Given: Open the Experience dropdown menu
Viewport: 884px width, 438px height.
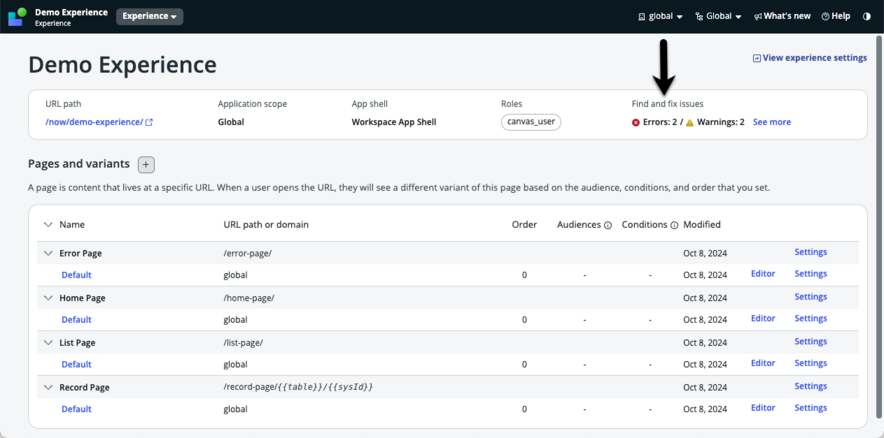Looking at the screenshot, I should pos(149,16).
